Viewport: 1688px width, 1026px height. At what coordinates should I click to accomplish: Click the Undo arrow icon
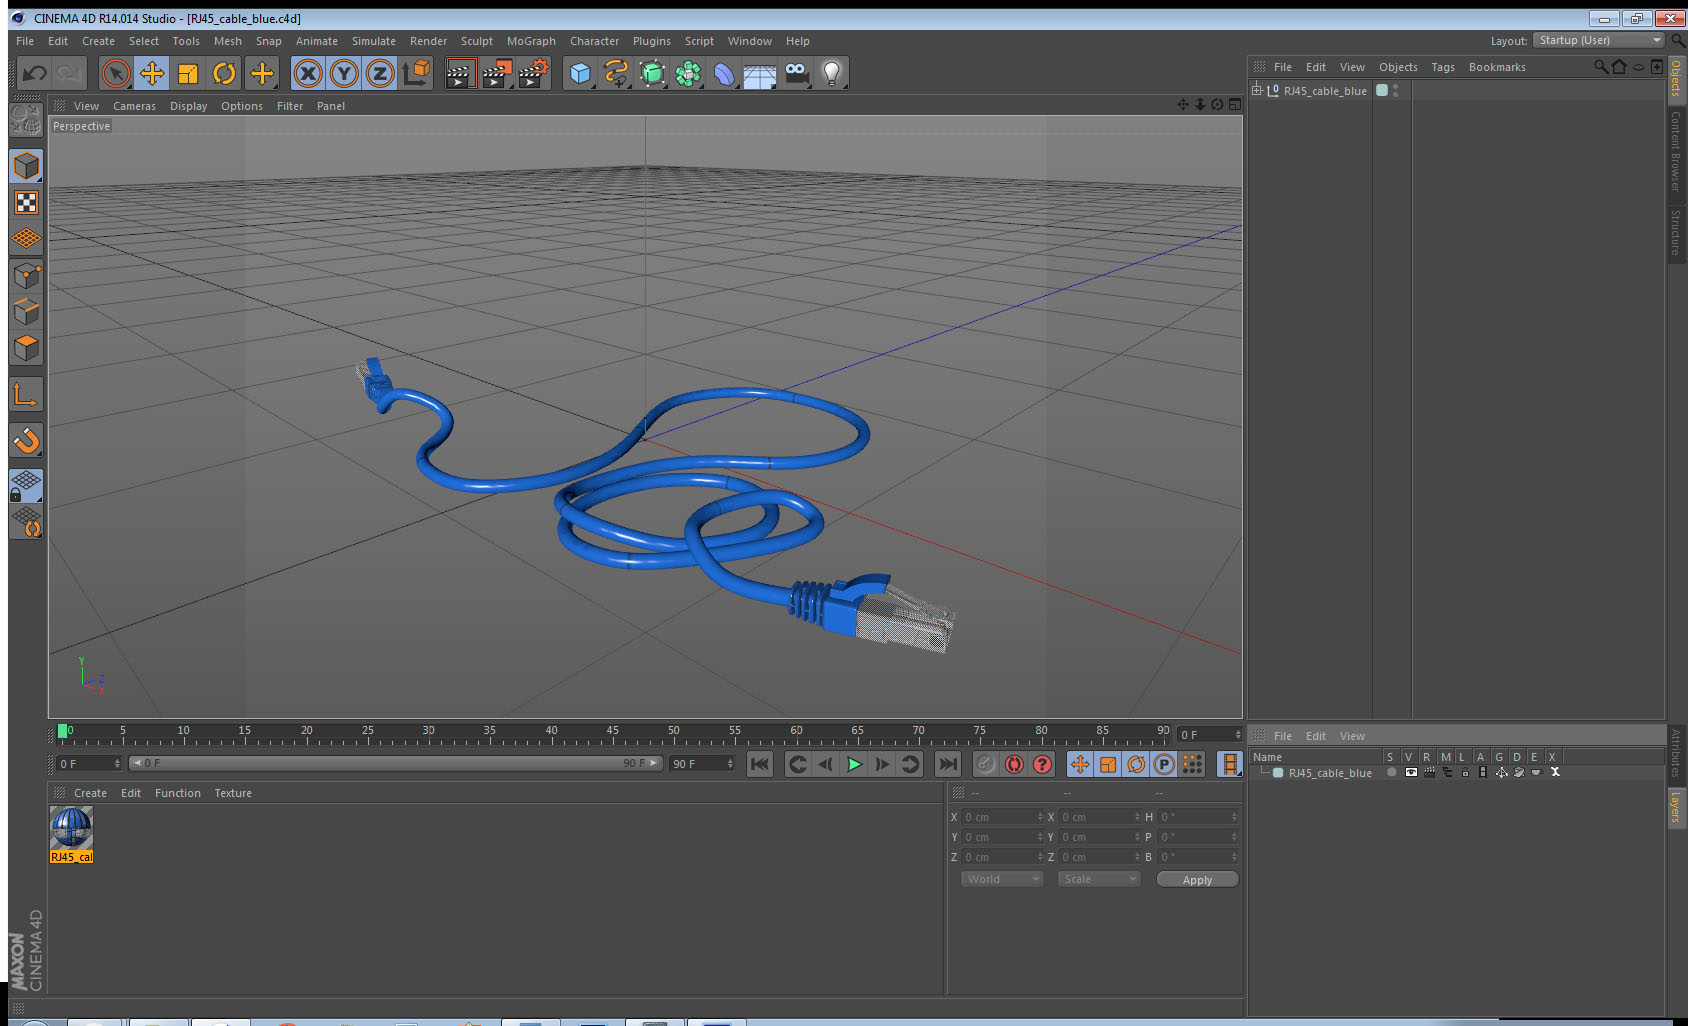click(x=34, y=73)
